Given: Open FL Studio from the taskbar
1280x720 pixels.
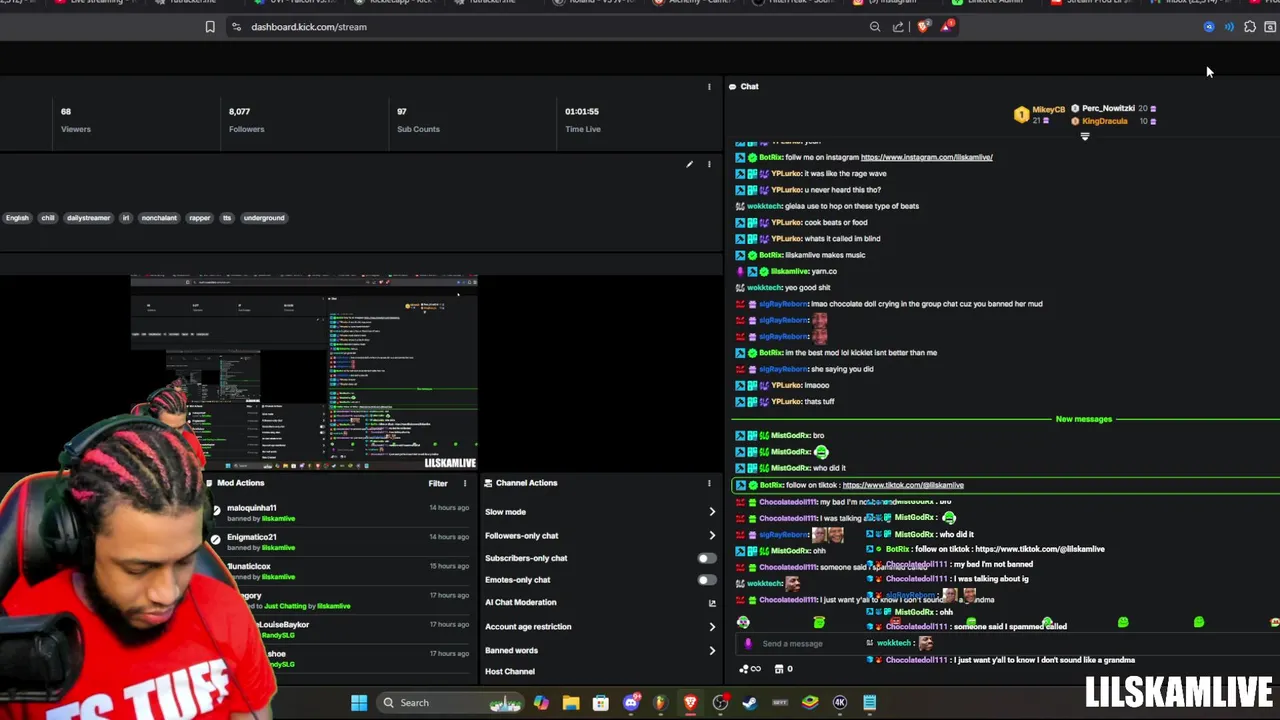Looking at the screenshot, I should click(x=660, y=703).
